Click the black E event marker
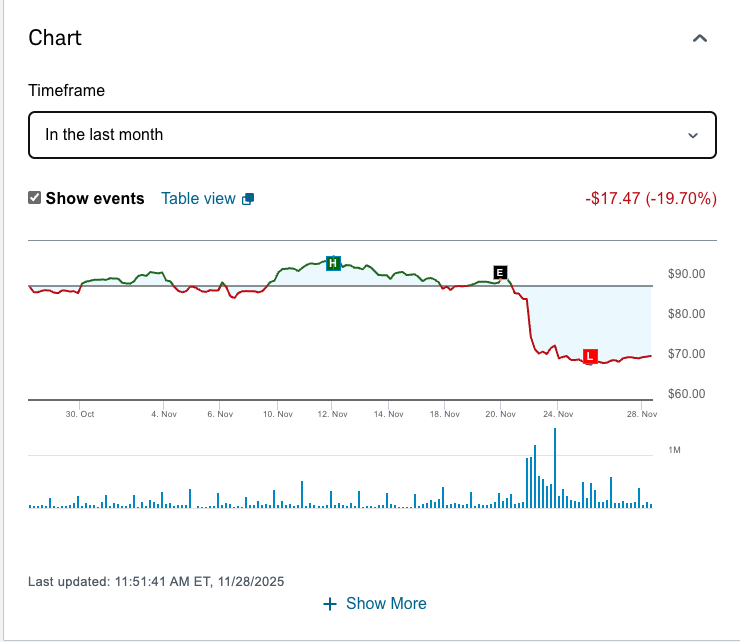The width and height of the screenshot is (740, 642). coord(500,272)
